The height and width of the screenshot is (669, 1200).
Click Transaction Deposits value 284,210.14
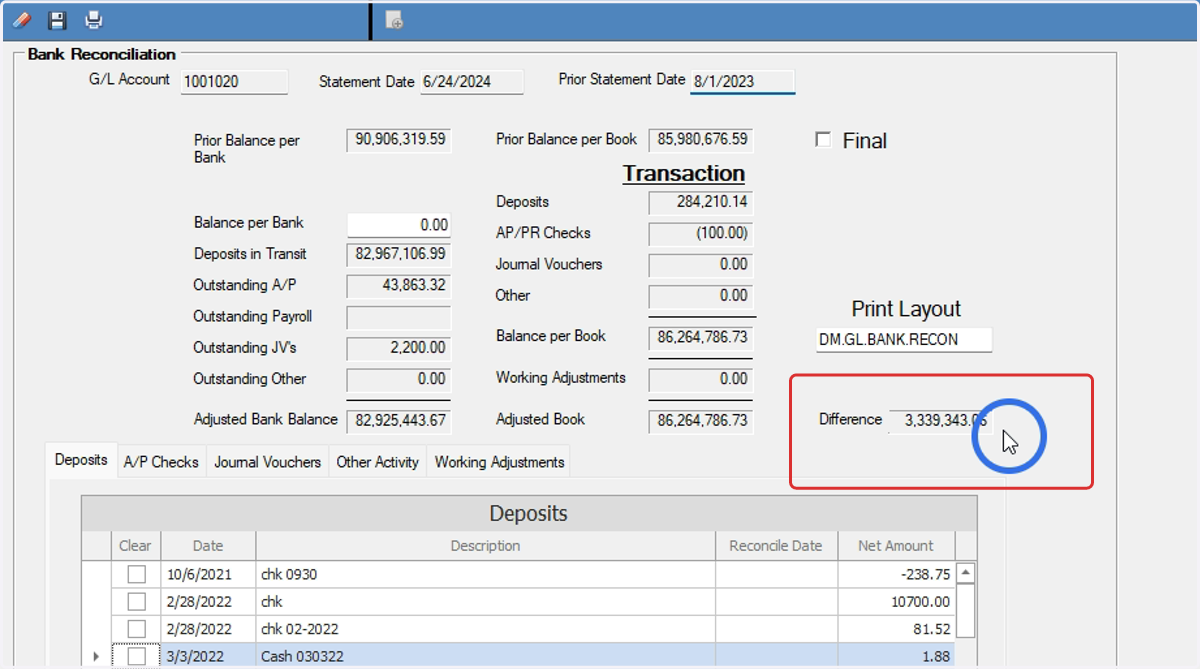tap(701, 203)
